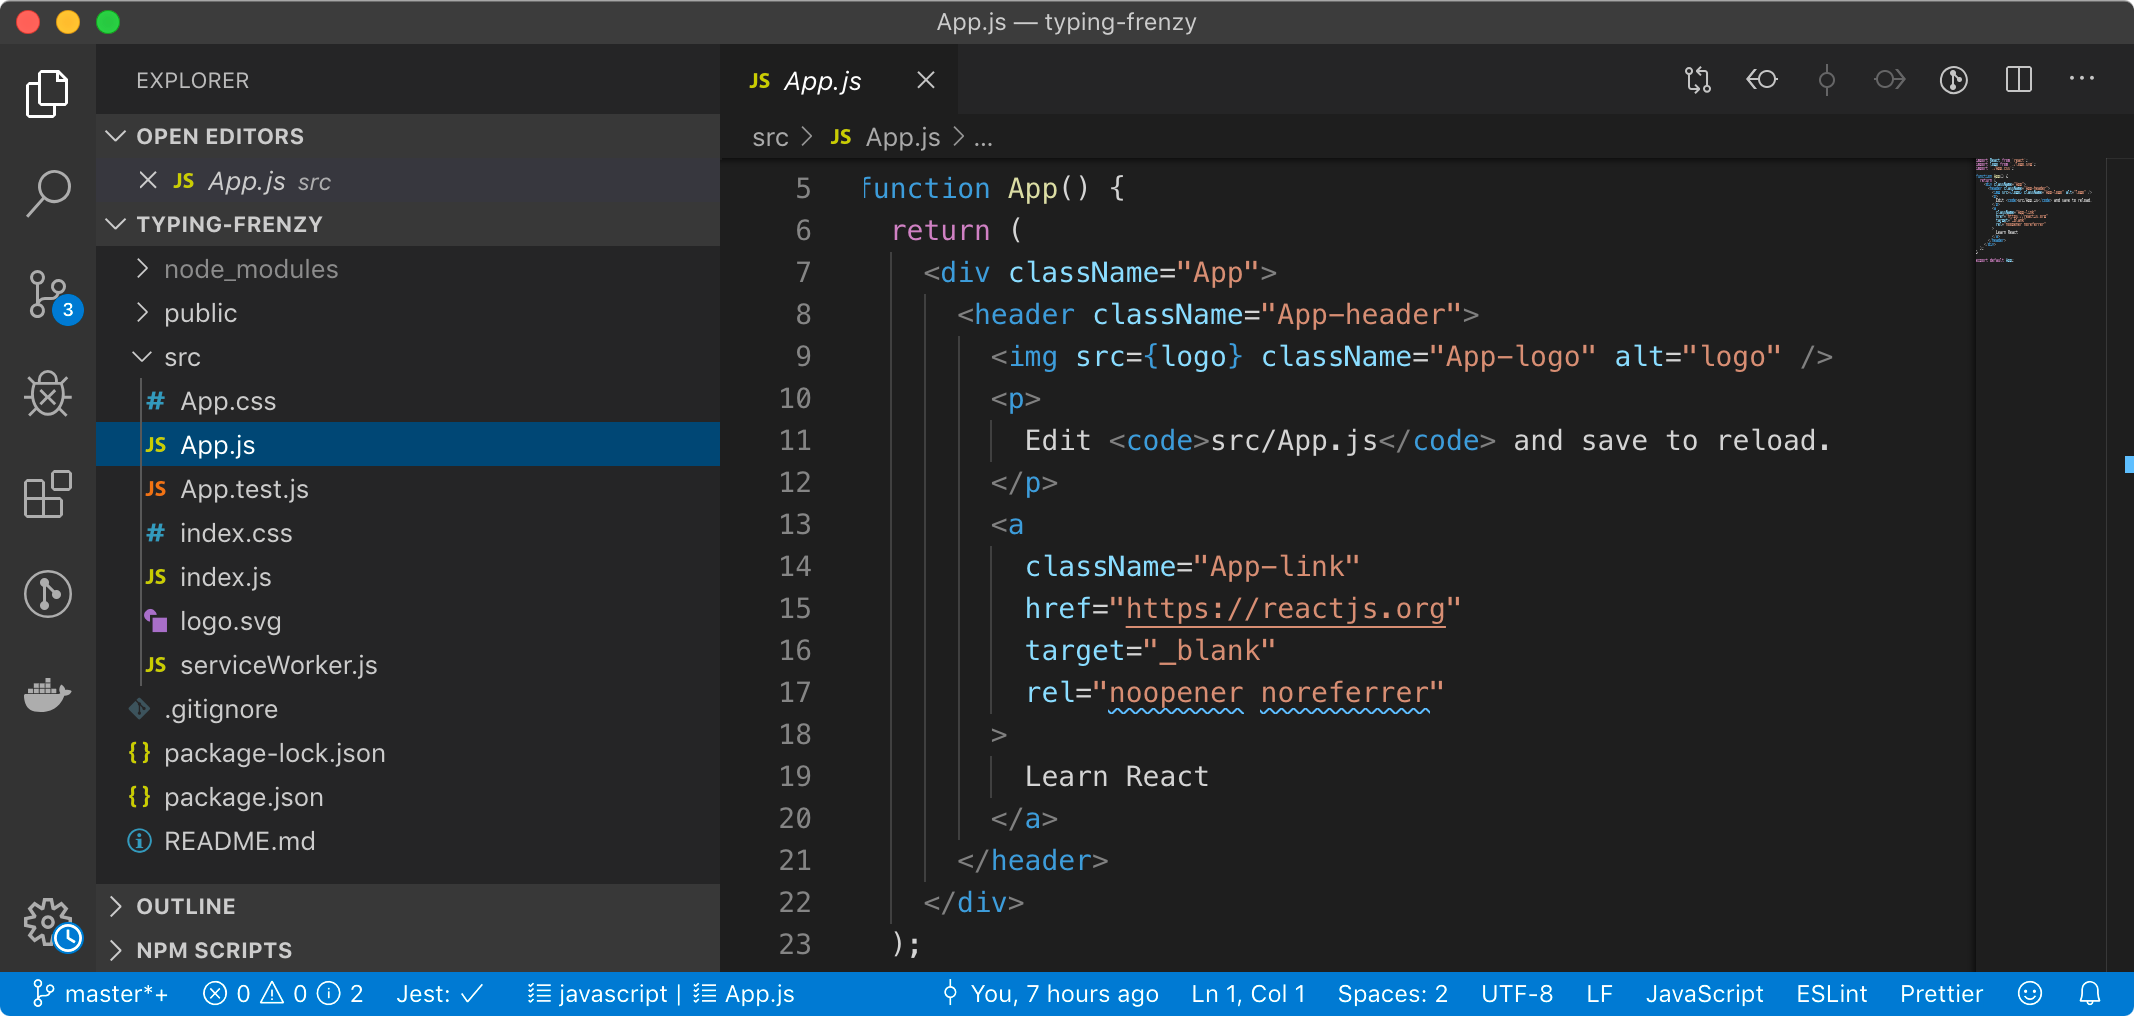Open index.css in the explorer

click(x=408, y=532)
